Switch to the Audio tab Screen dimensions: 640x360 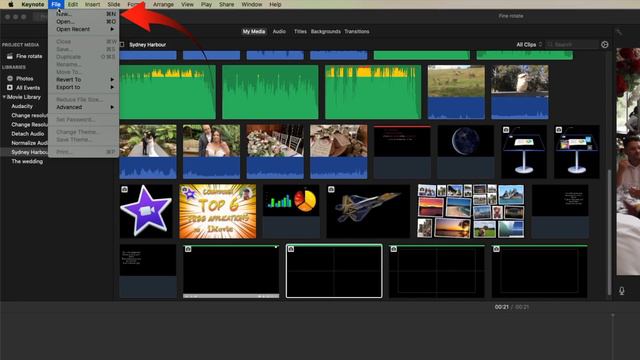pyautogui.click(x=279, y=31)
